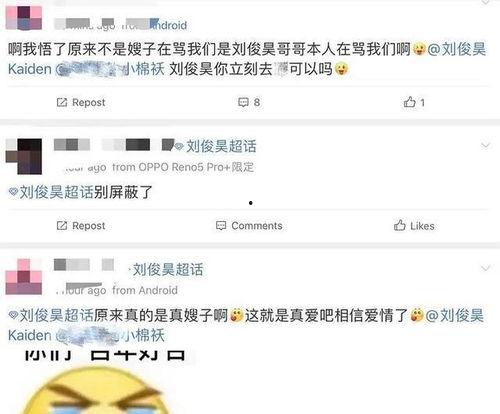Open the first poster's pink avatar
The height and width of the screenshot is (414, 500).
point(24,18)
